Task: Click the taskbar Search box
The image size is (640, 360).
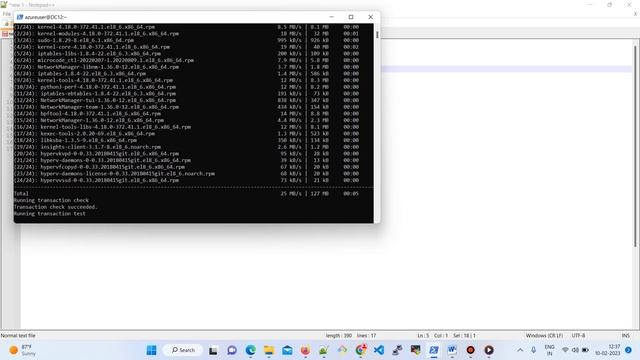Action: [183, 350]
